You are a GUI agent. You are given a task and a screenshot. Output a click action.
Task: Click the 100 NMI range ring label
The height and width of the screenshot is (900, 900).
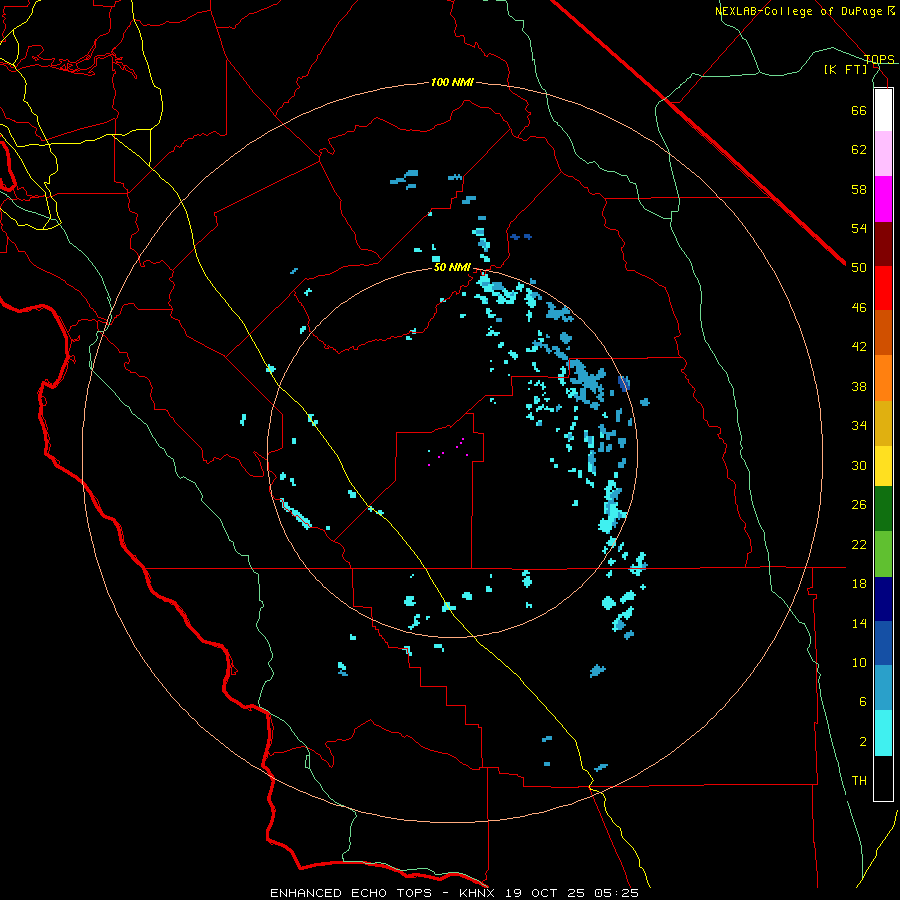[452, 83]
